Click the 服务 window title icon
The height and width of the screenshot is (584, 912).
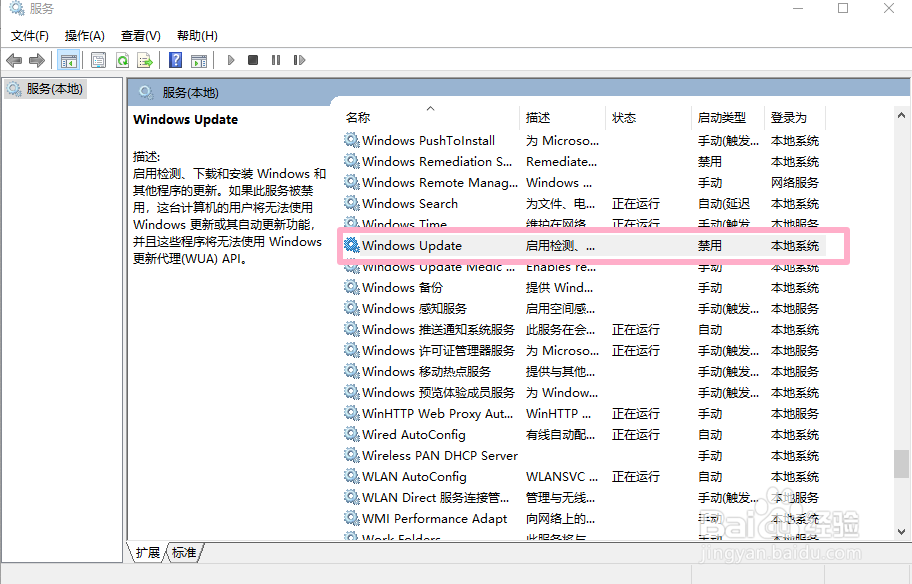pos(16,8)
